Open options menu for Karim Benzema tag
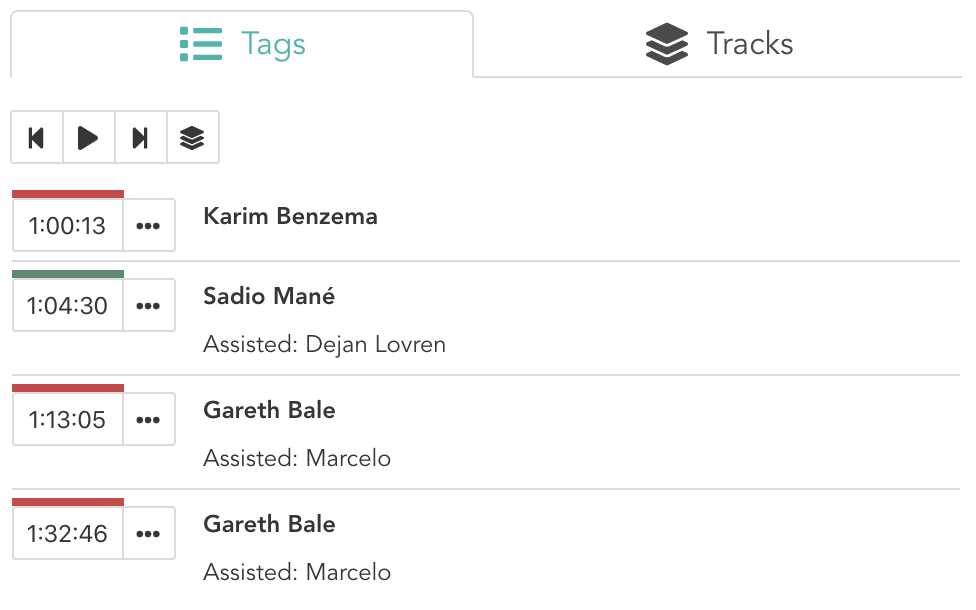Image resolution: width=976 pixels, height=610 pixels. click(148, 226)
